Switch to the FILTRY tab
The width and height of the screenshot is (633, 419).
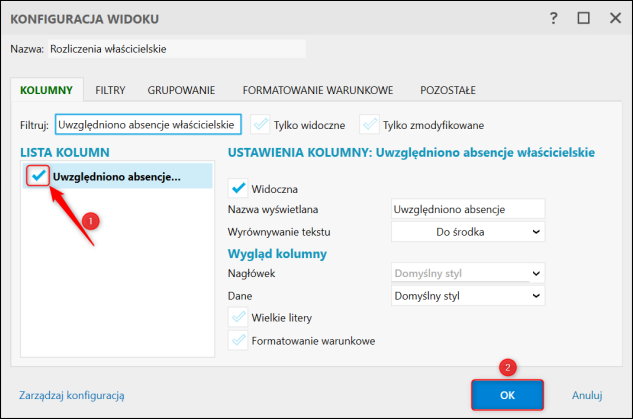pos(110,90)
